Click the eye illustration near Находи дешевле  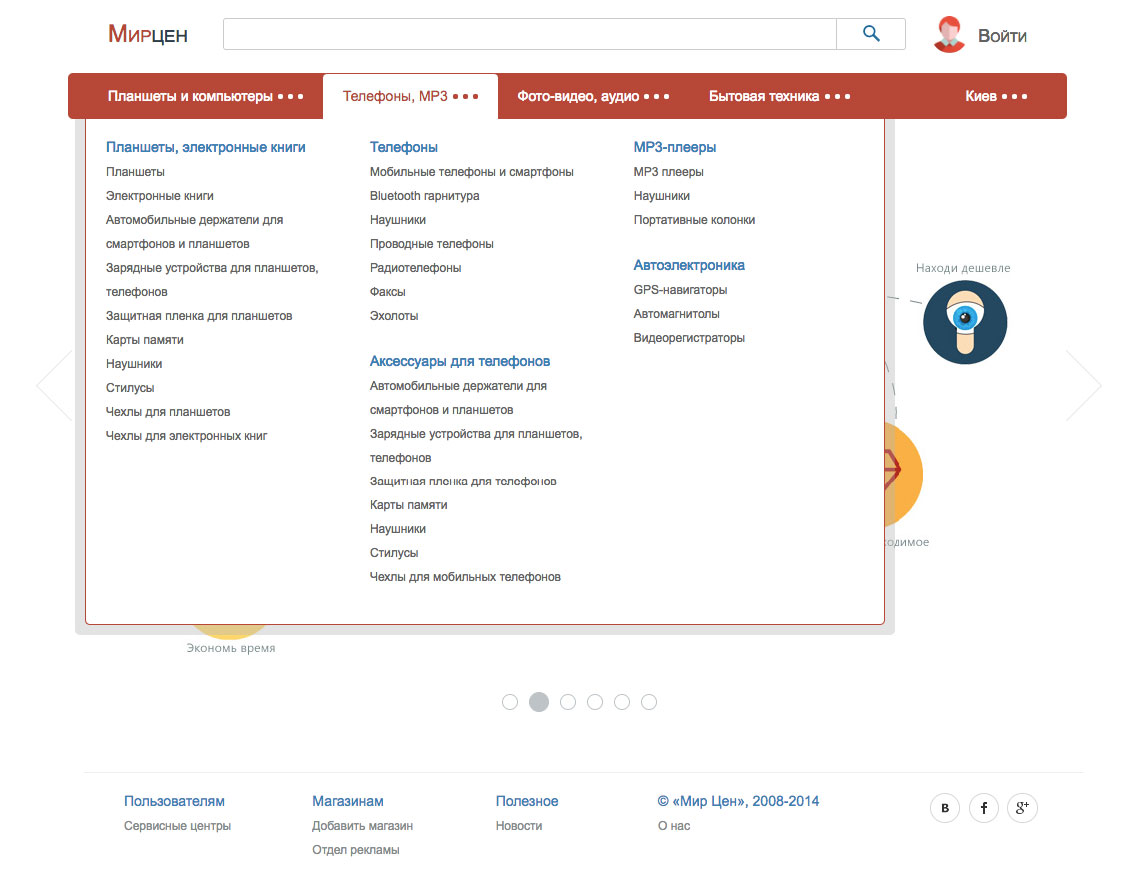pos(964,322)
